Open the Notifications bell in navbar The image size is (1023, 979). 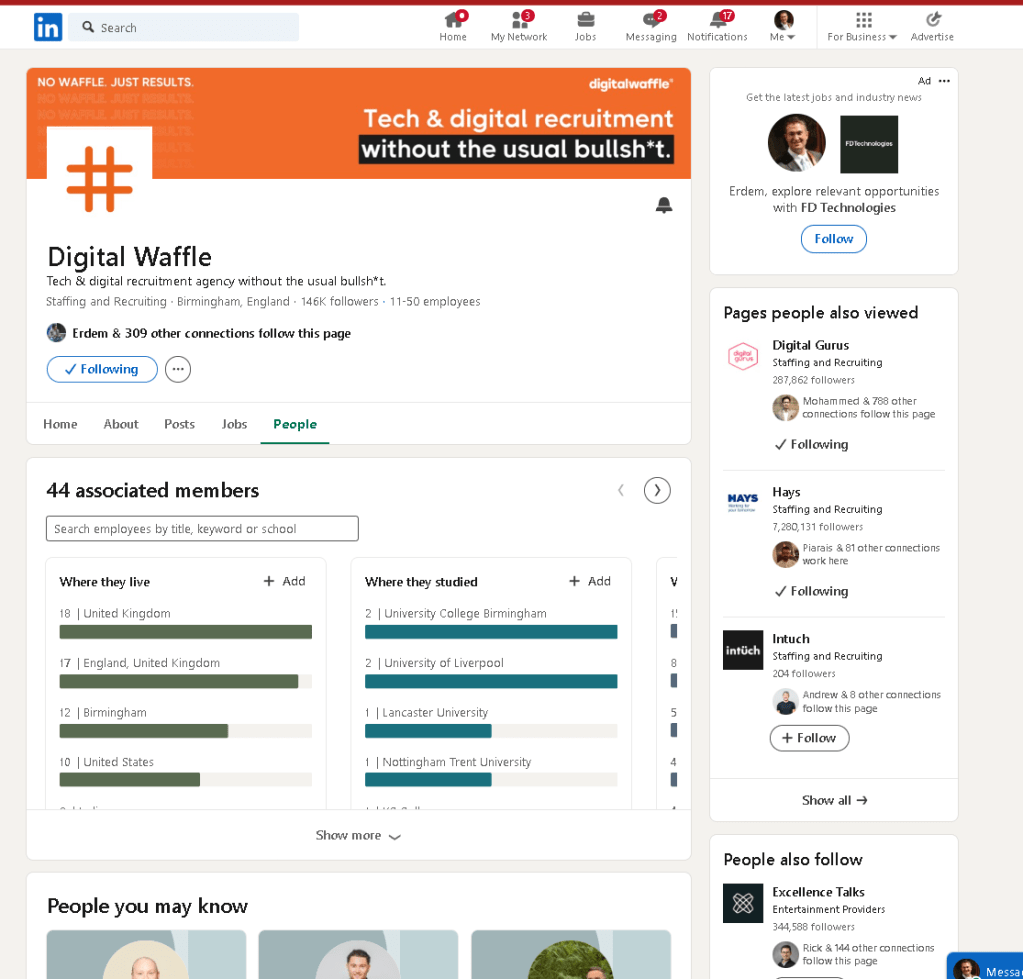[x=717, y=27]
